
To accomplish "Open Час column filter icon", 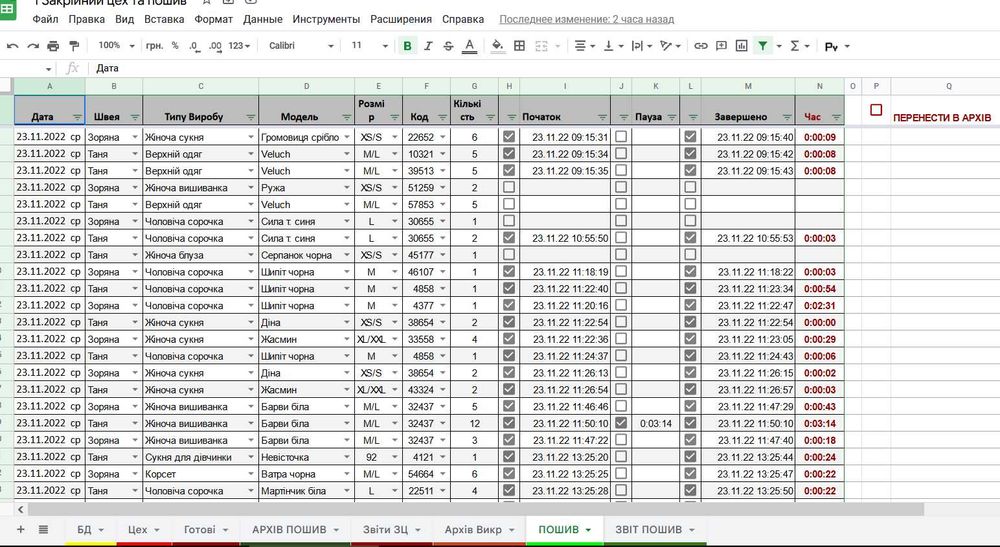I will click(x=836, y=117).
